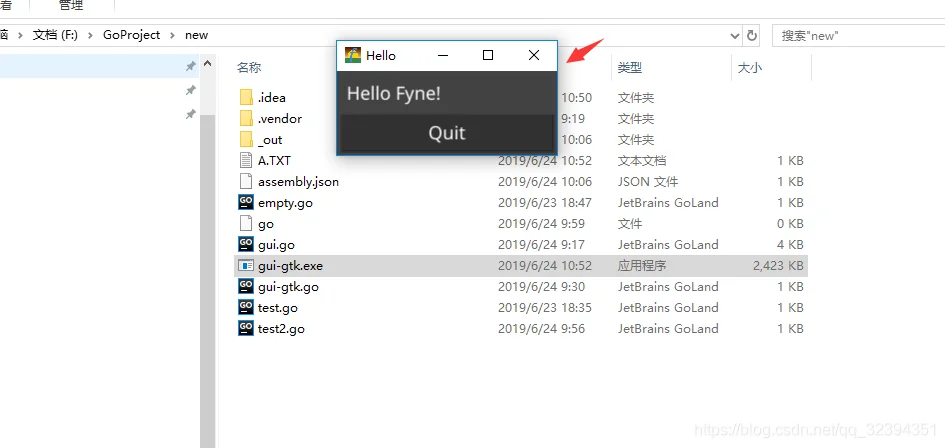Sort by the 大小 column header

tap(750, 68)
